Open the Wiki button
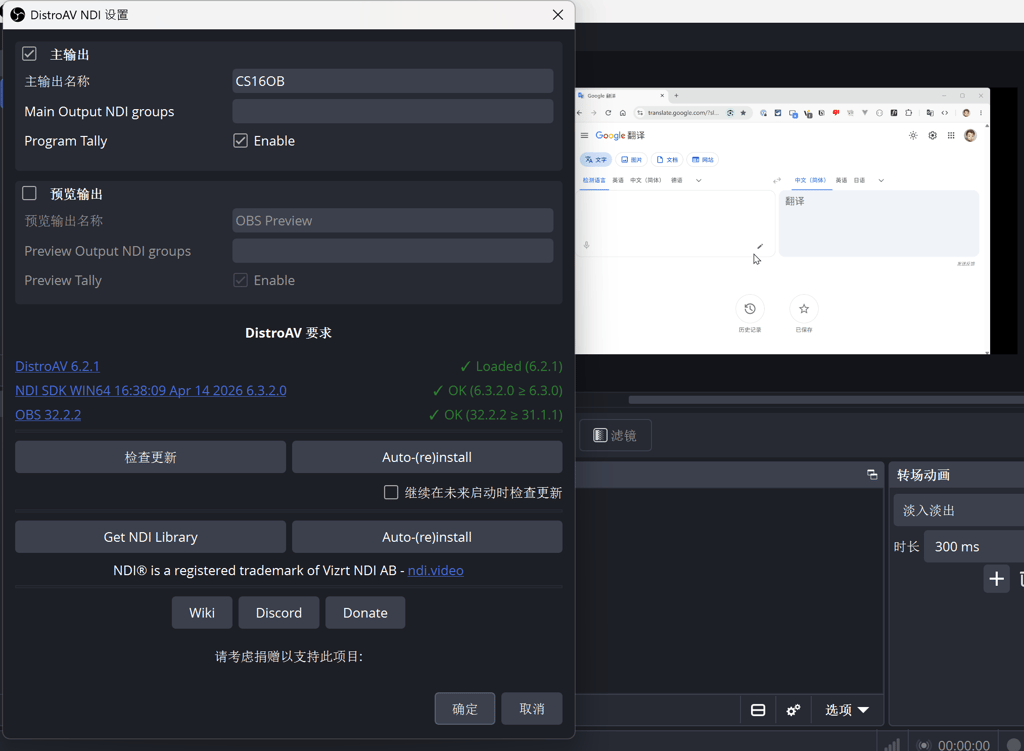Image resolution: width=1024 pixels, height=751 pixels. point(202,613)
